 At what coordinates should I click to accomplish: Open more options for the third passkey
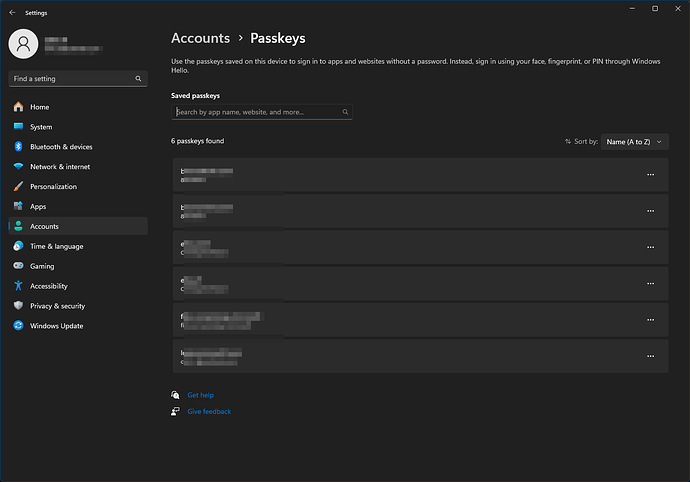pos(650,247)
